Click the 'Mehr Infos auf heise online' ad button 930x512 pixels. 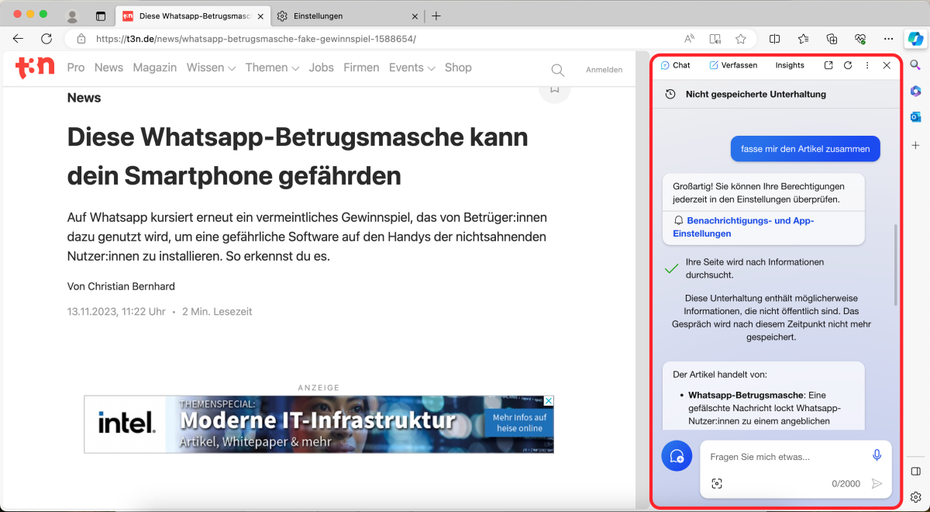click(x=520, y=423)
